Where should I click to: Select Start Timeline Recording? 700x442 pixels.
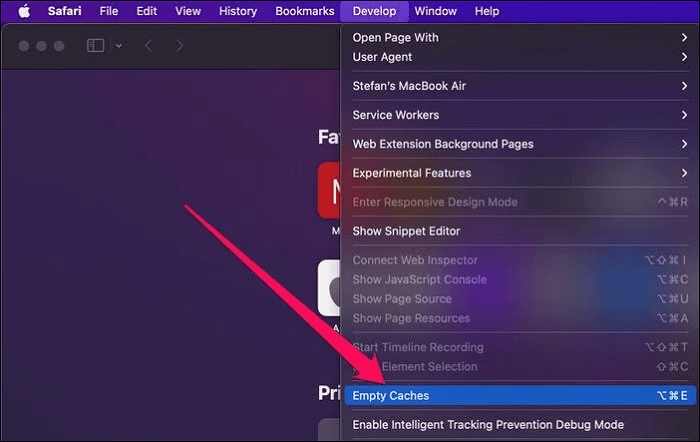[520, 347]
